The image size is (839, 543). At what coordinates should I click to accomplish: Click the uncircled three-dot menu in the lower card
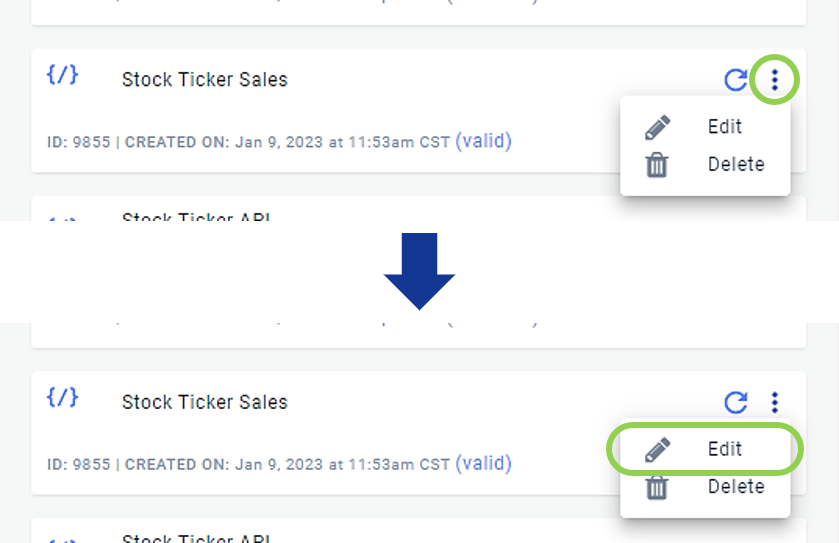click(774, 402)
